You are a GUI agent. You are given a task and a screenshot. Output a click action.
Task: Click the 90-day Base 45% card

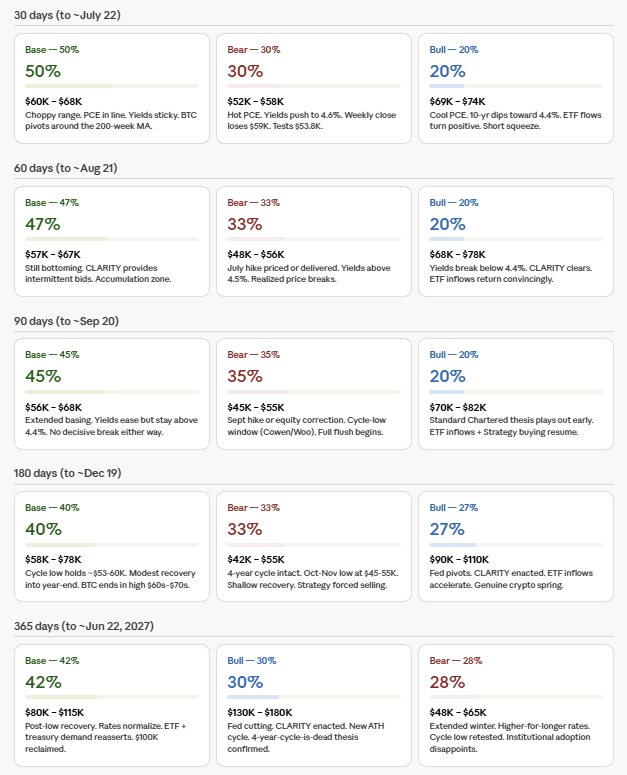[x=112, y=394]
